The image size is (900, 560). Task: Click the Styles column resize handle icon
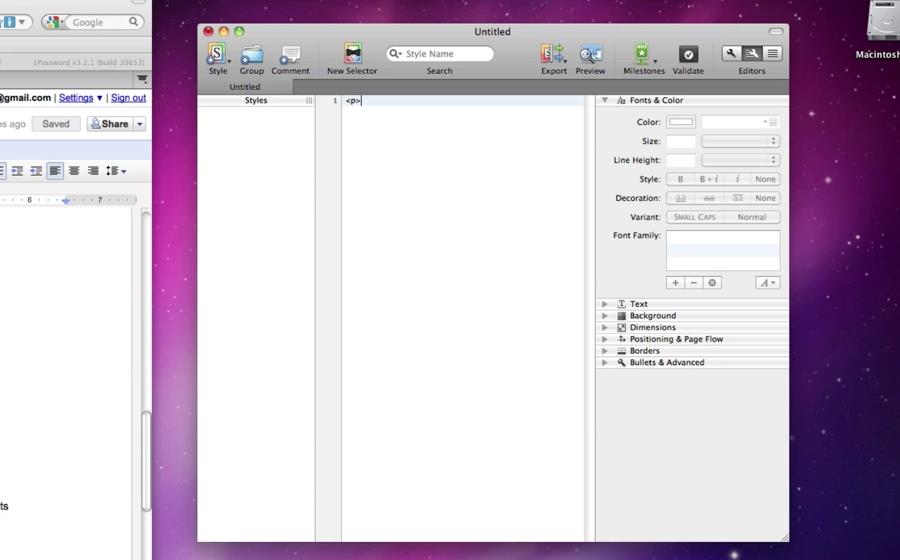click(x=309, y=100)
